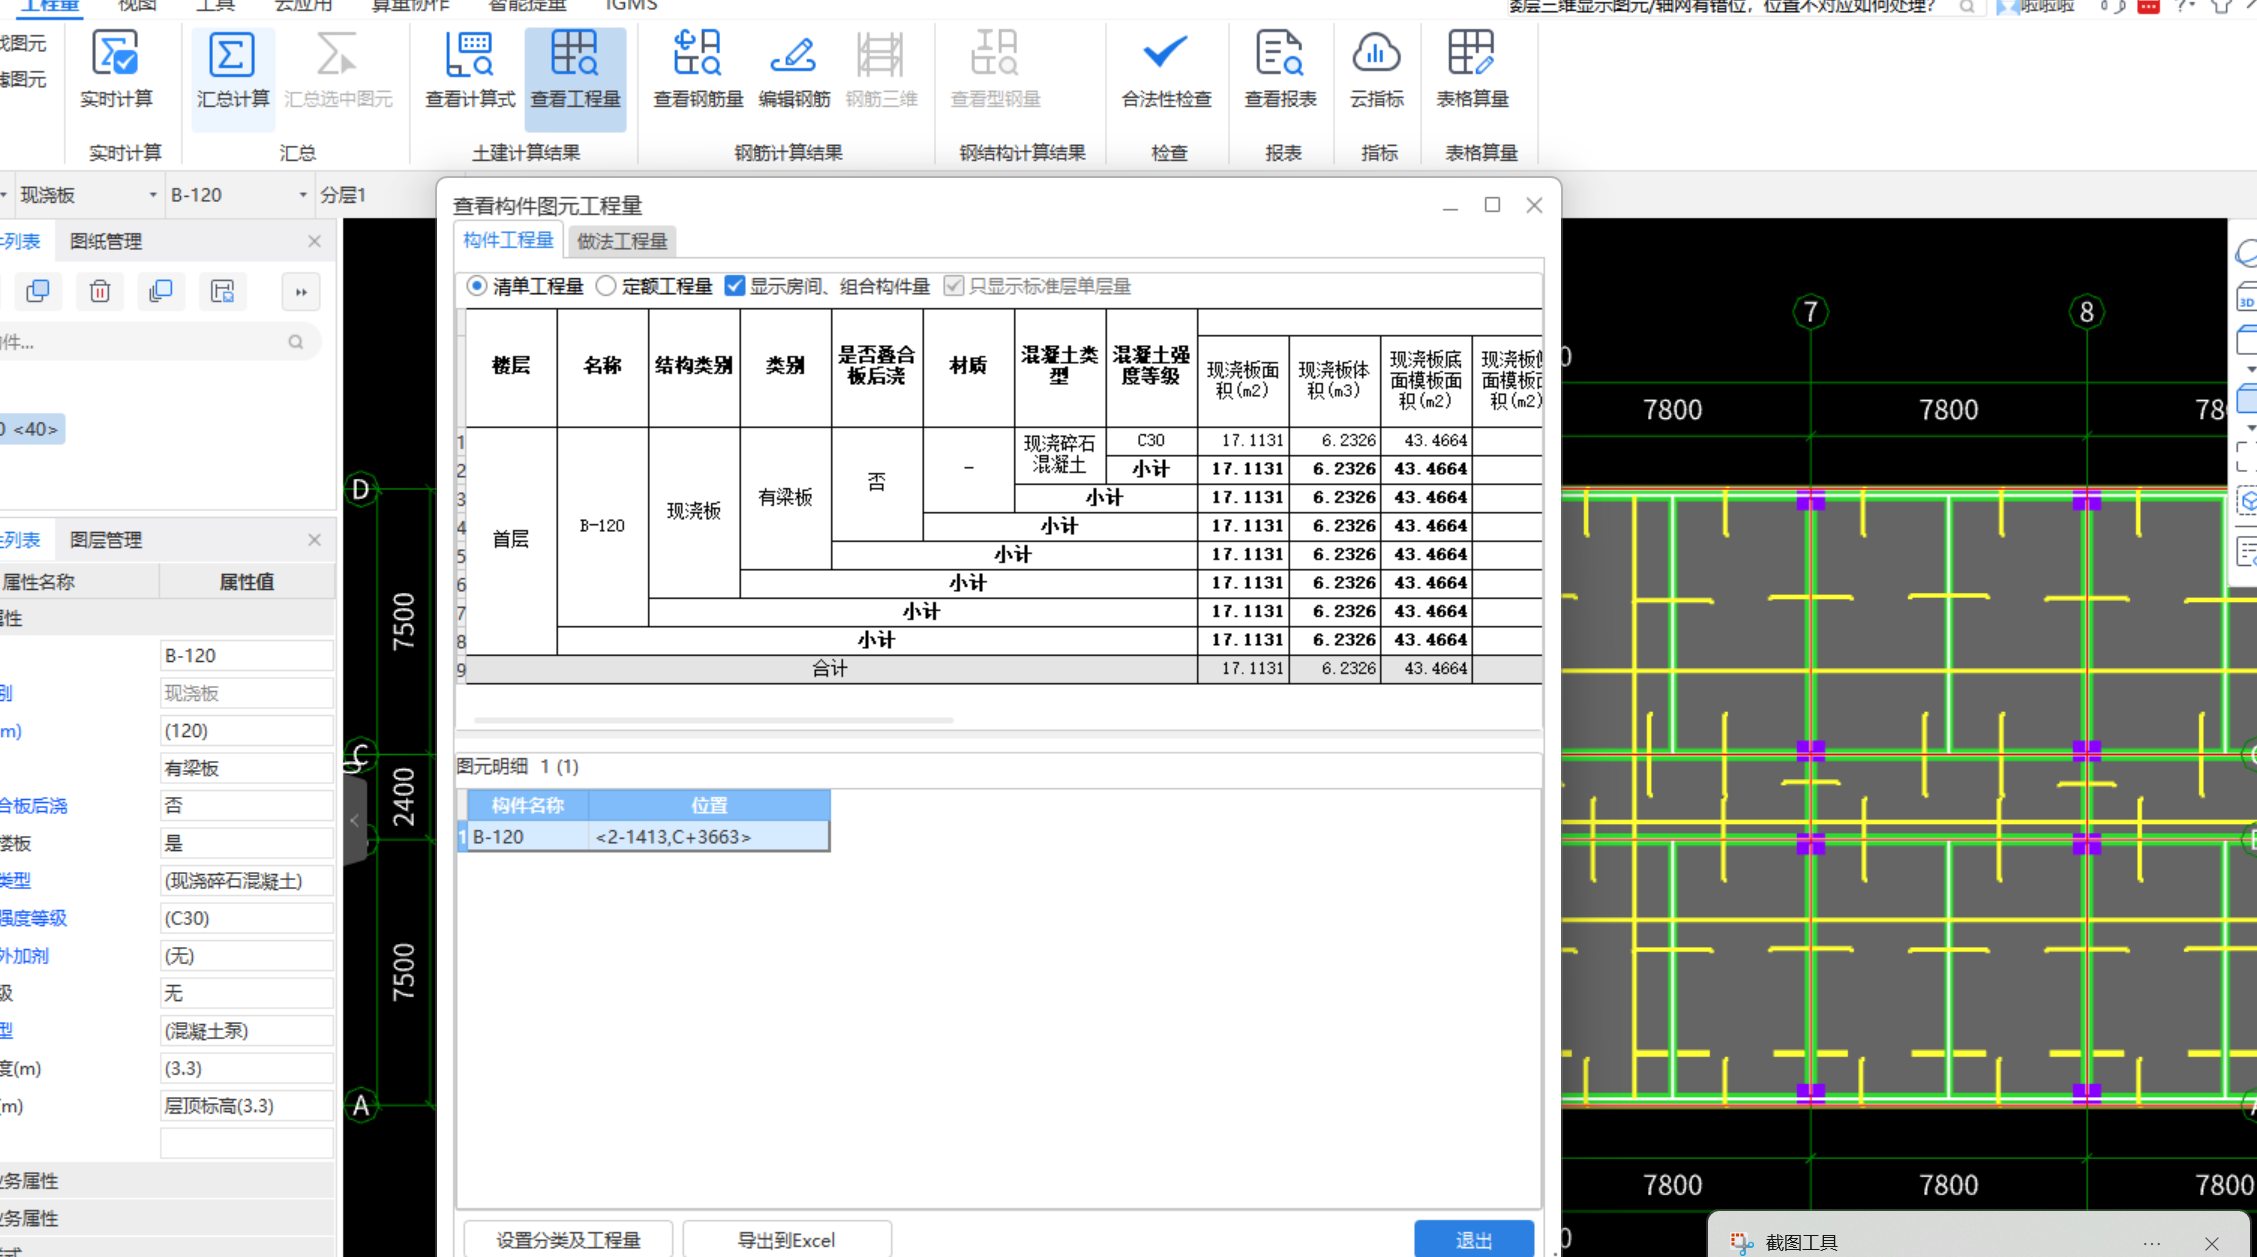Open the 视图 ribbon tab

coord(137,5)
